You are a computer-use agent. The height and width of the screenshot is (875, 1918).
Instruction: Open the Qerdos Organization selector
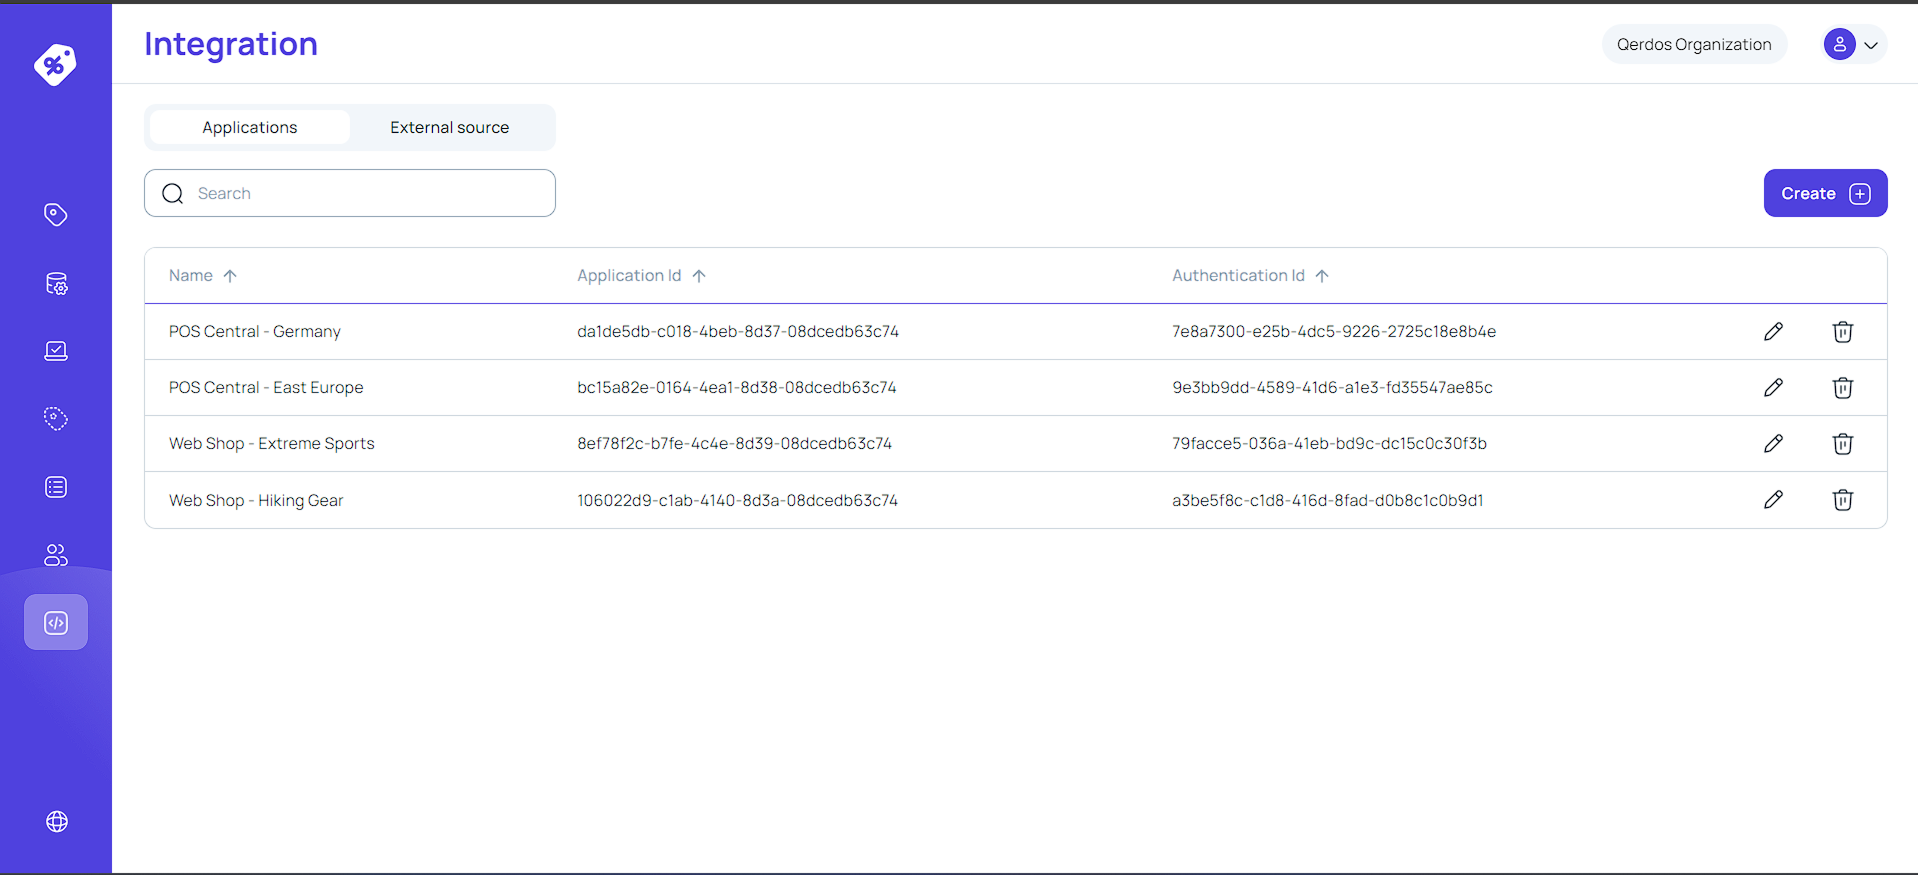[x=1694, y=44]
